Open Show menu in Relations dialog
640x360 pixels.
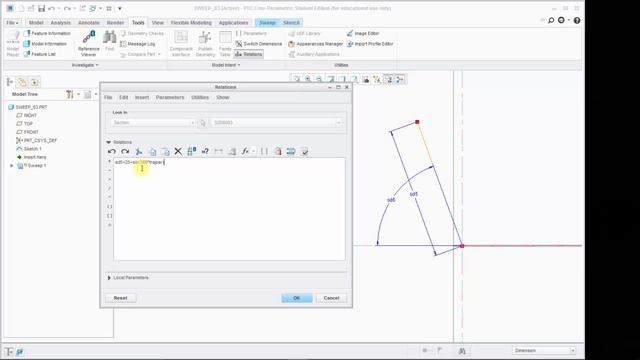(x=222, y=98)
